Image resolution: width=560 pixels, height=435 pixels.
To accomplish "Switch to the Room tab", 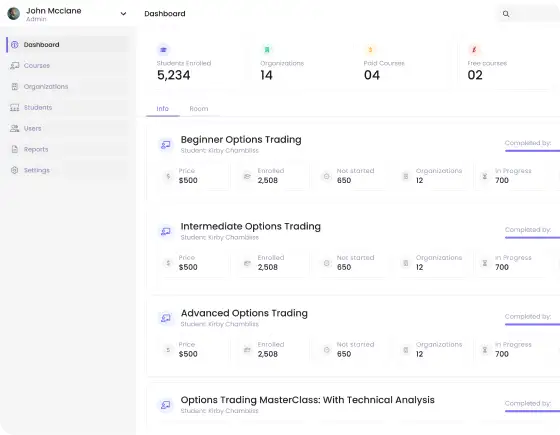I will point(199,109).
